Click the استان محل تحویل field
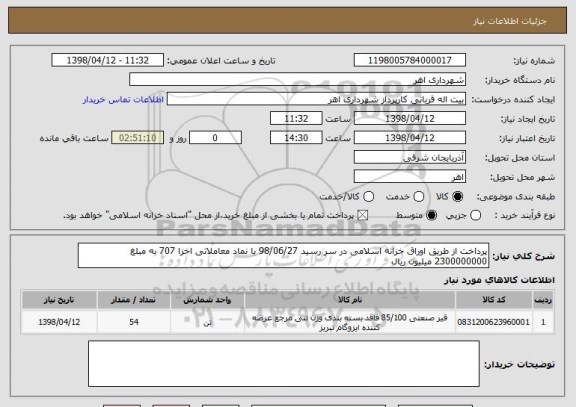Image resolution: width=576 pixels, height=407 pixels. (410, 158)
